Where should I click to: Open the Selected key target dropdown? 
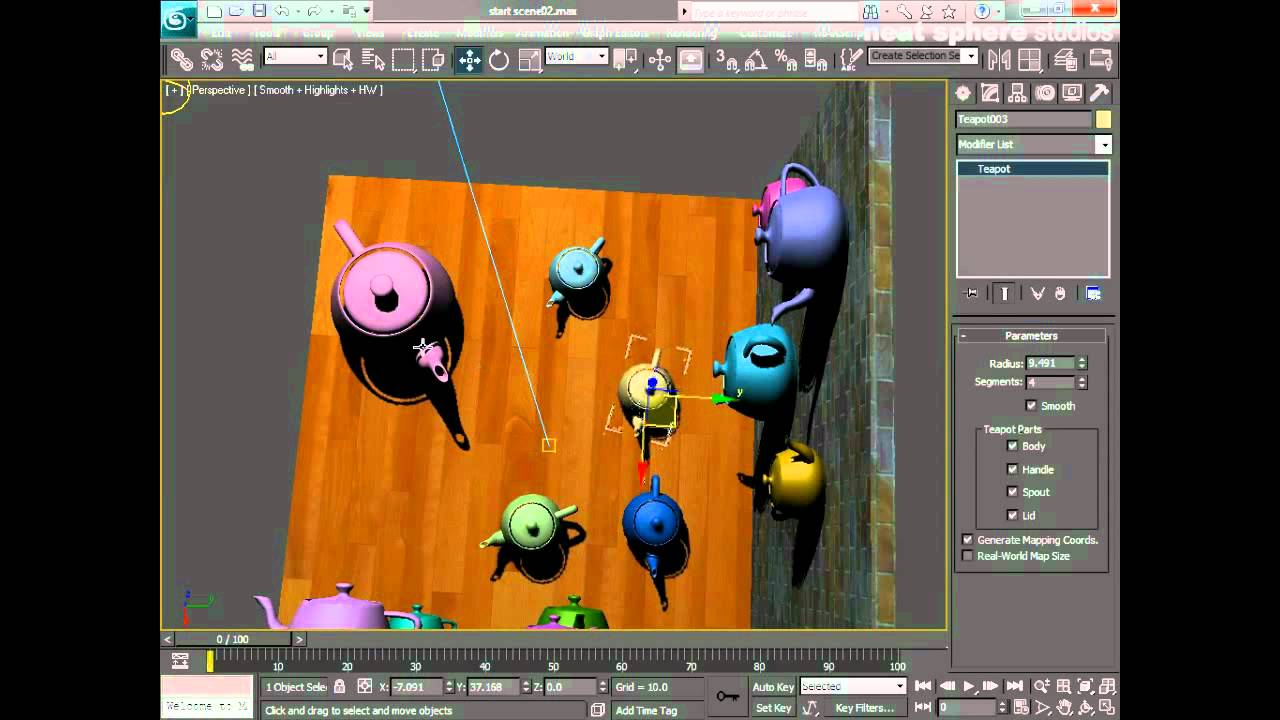click(x=853, y=687)
